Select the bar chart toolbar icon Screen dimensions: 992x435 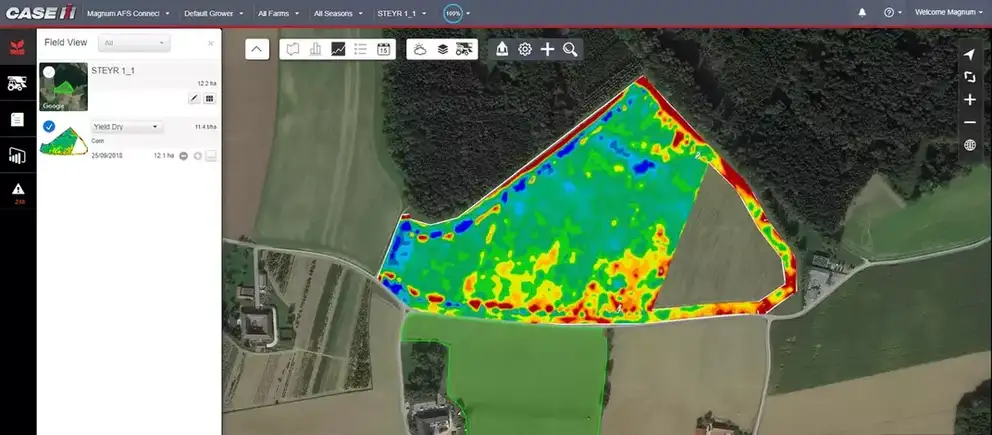click(315, 49)
